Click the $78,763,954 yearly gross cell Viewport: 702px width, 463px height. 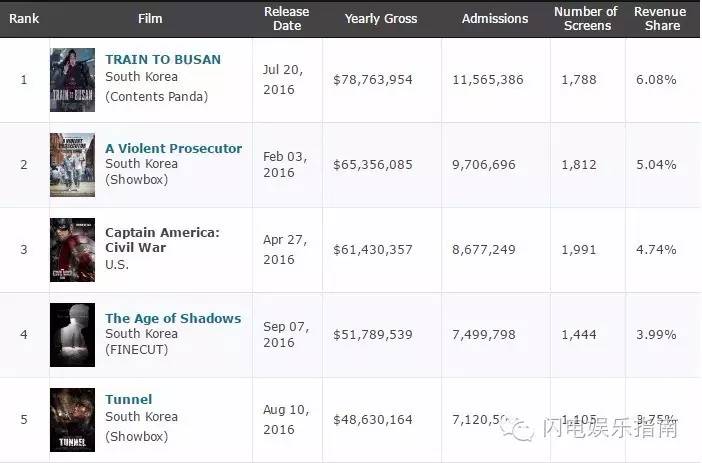(384, 79)
